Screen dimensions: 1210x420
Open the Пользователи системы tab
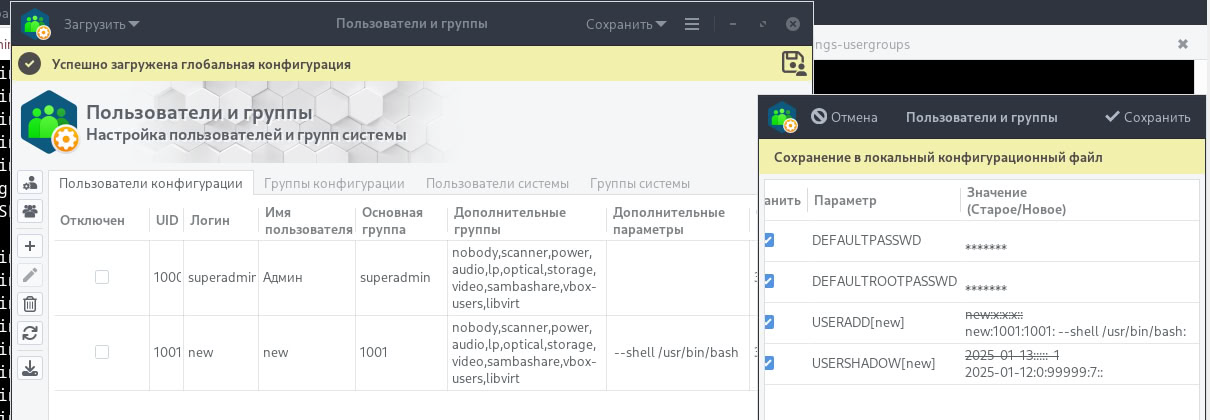tap(497, 183)
